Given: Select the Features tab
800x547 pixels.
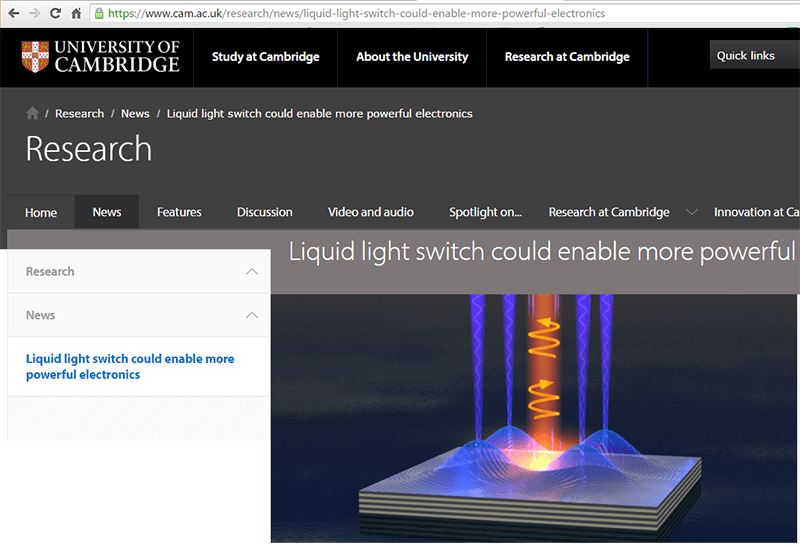Looking at the screenshot, I should coord(179,212).
